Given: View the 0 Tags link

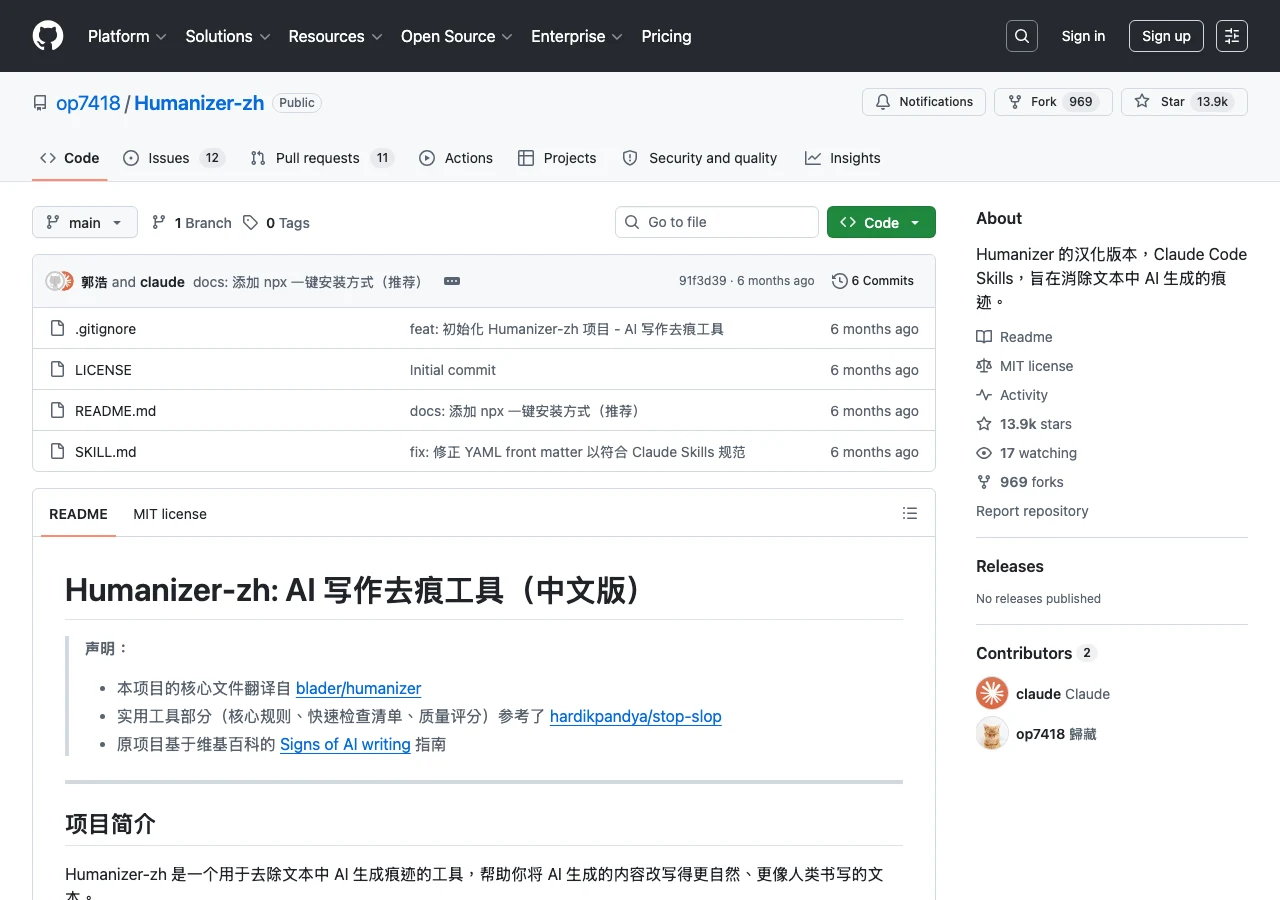Looking at the screenshot, I should click(277, 223).
